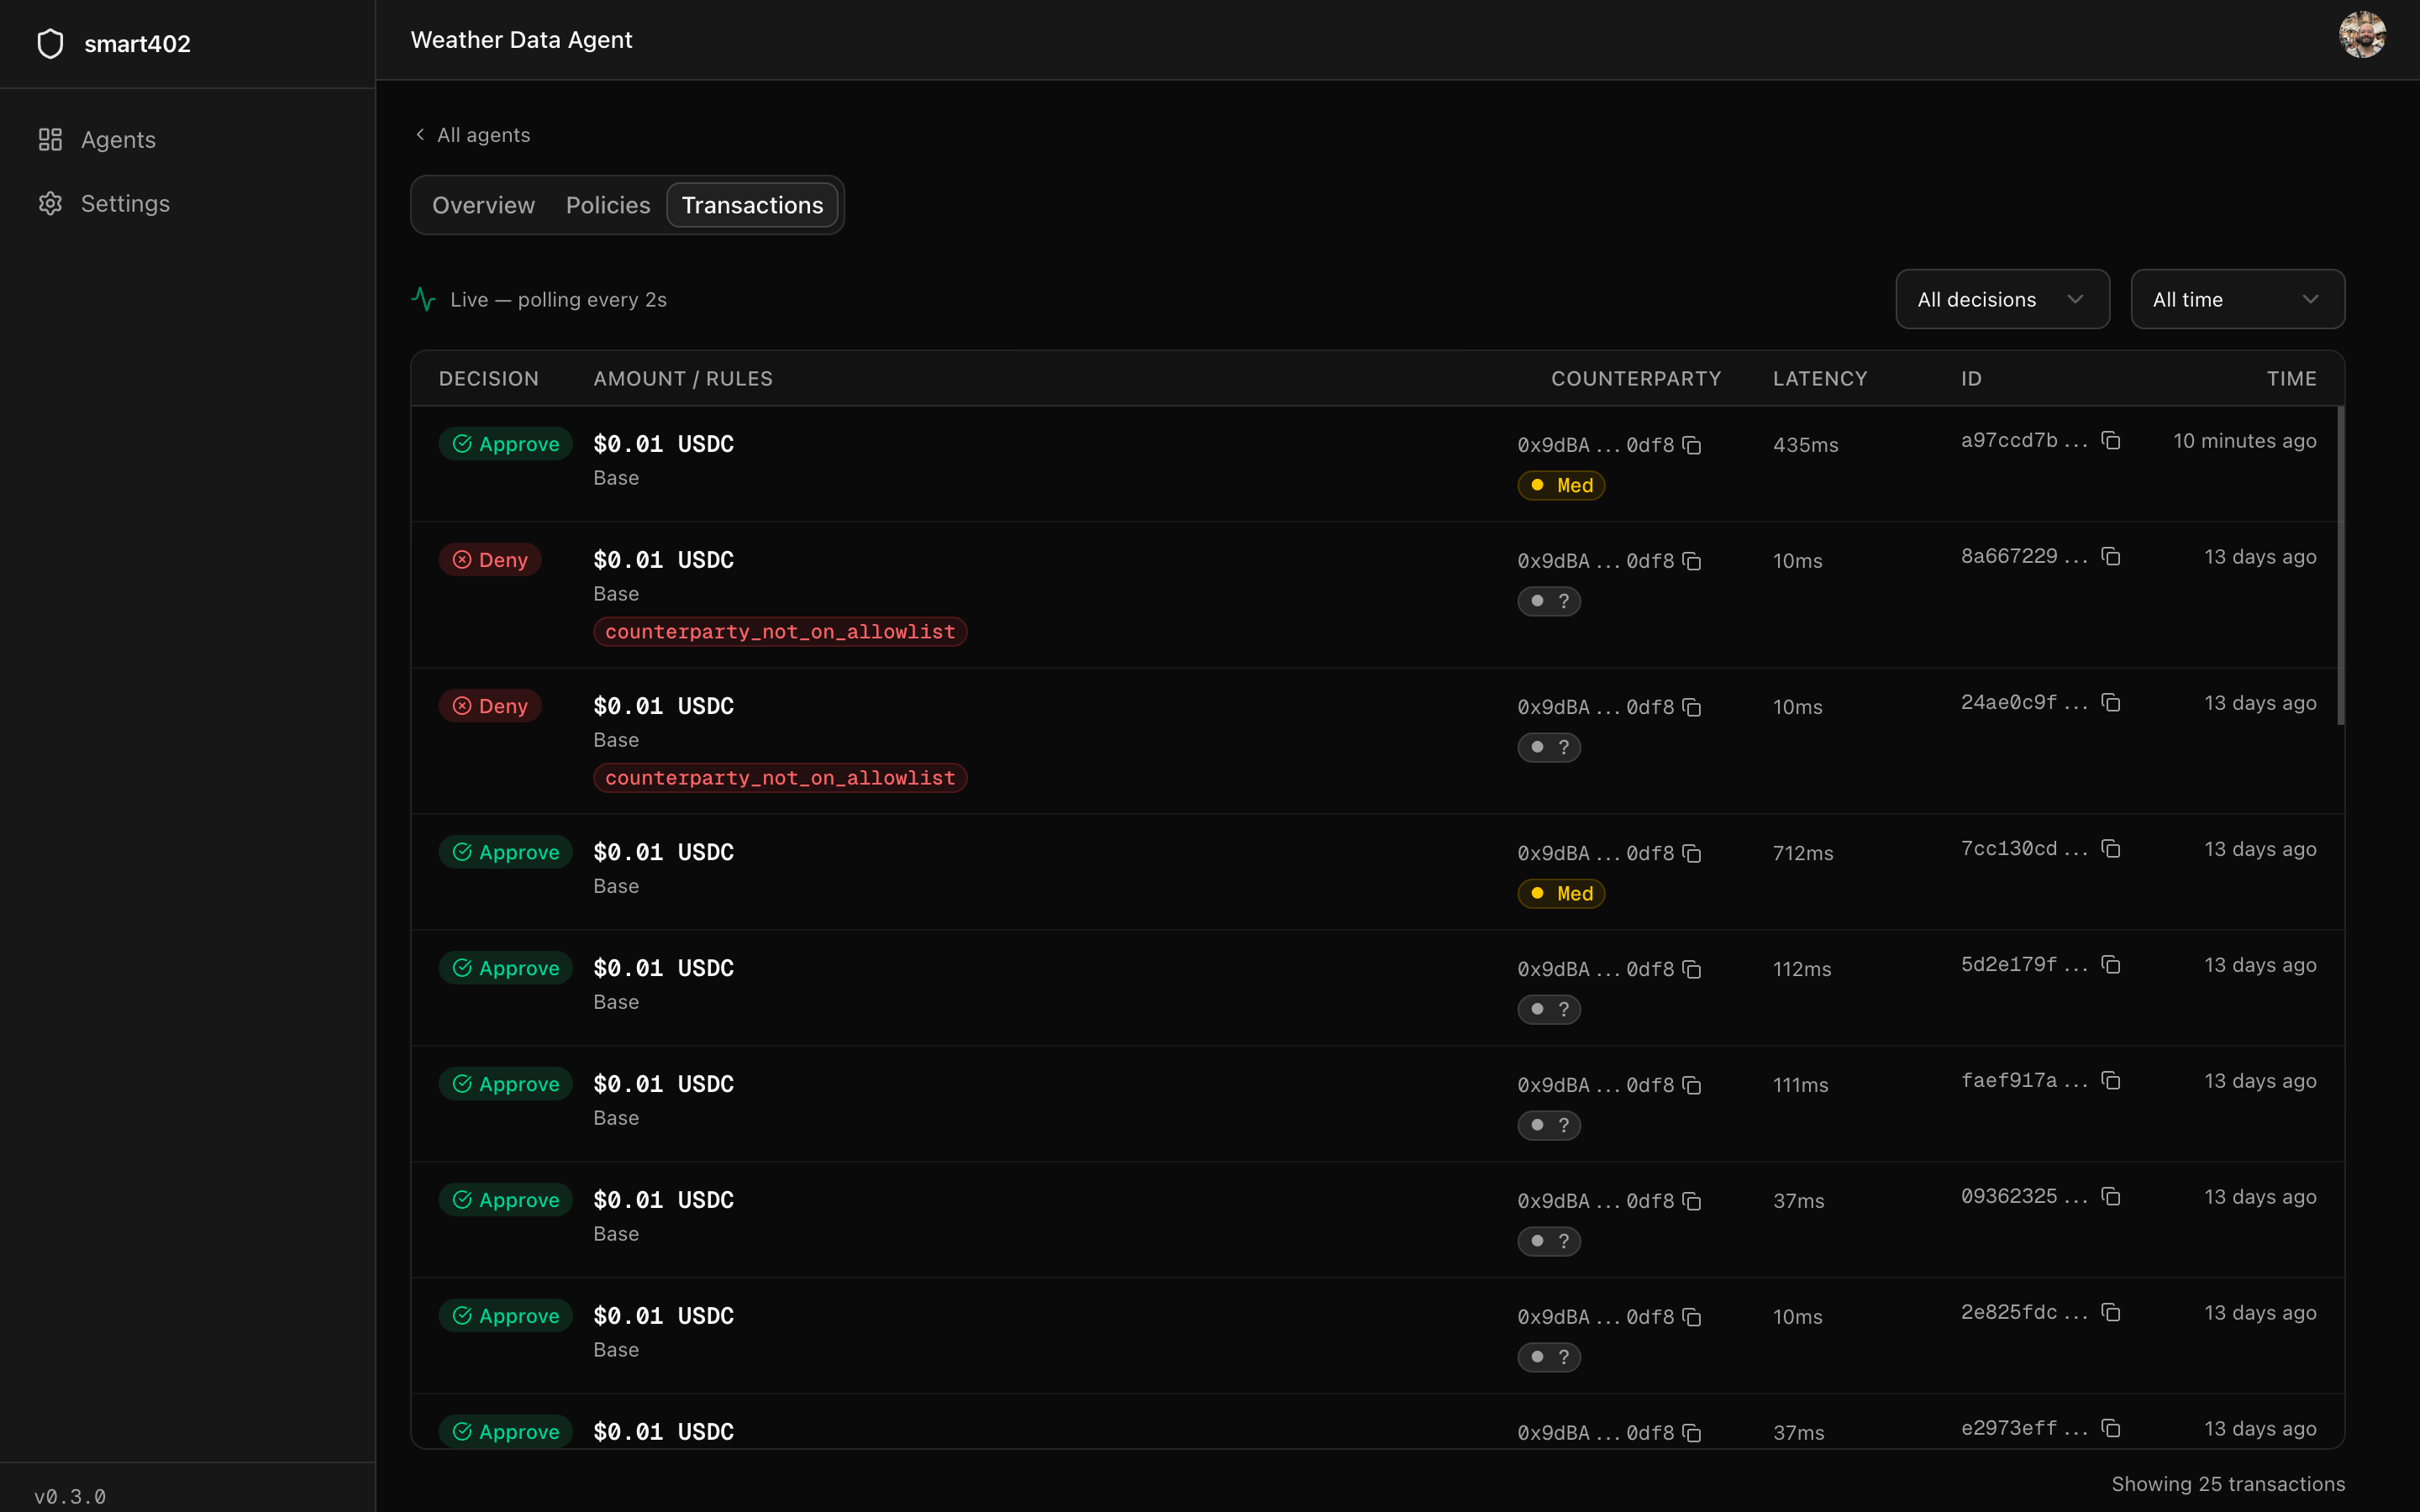This screenshot has height=1512, width=2420.
Task: Click the Approve check icon on the first row
Action: click(463, 443)
